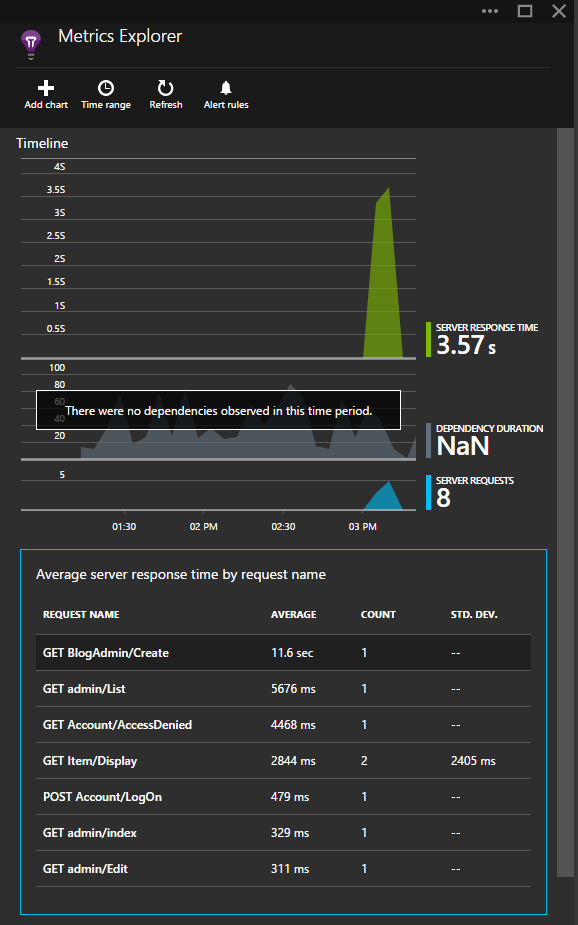Open the Time range clock icon
The width and height of the screenshot is (578, 925).
106,88
